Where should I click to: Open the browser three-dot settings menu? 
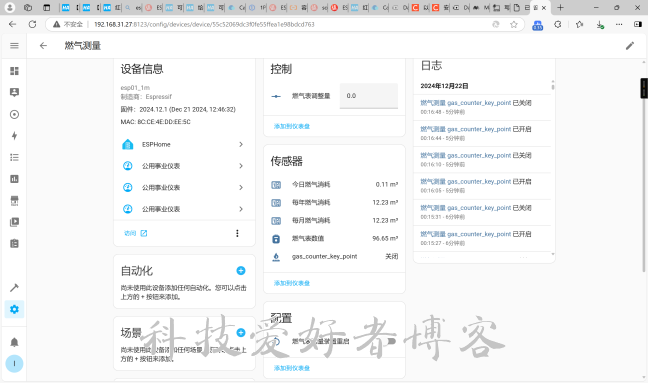point(619,24)
